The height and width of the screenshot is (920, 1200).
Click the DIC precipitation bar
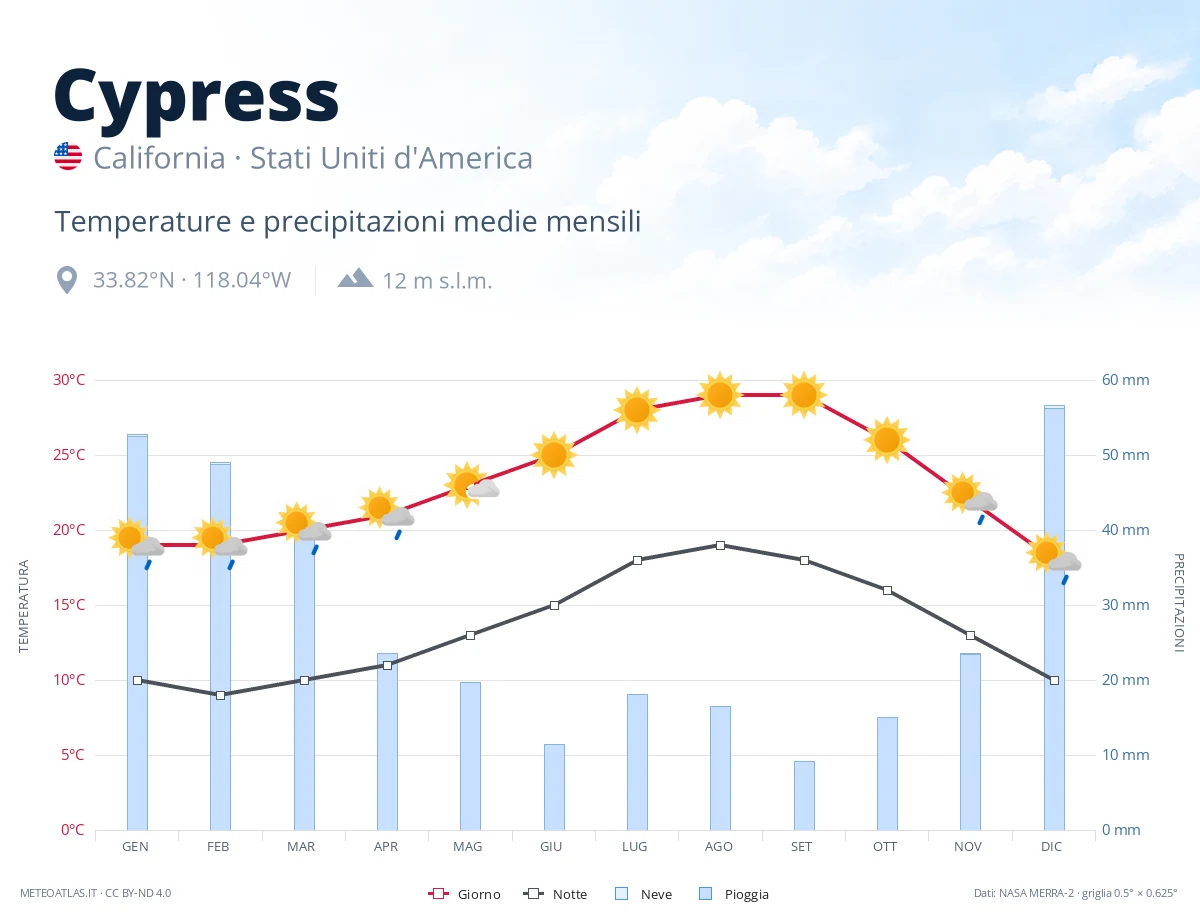point(1054,618)
